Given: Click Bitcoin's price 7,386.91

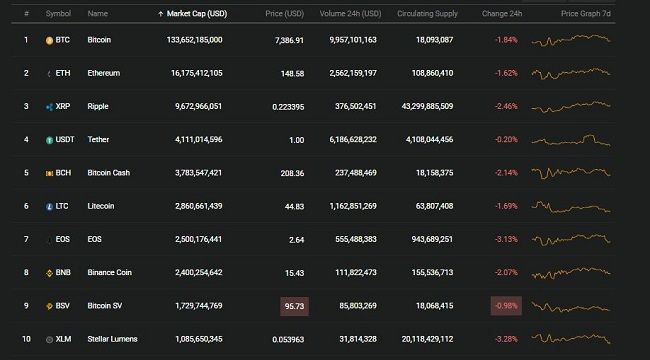Looking at the screenshot, I should [289, 40].
